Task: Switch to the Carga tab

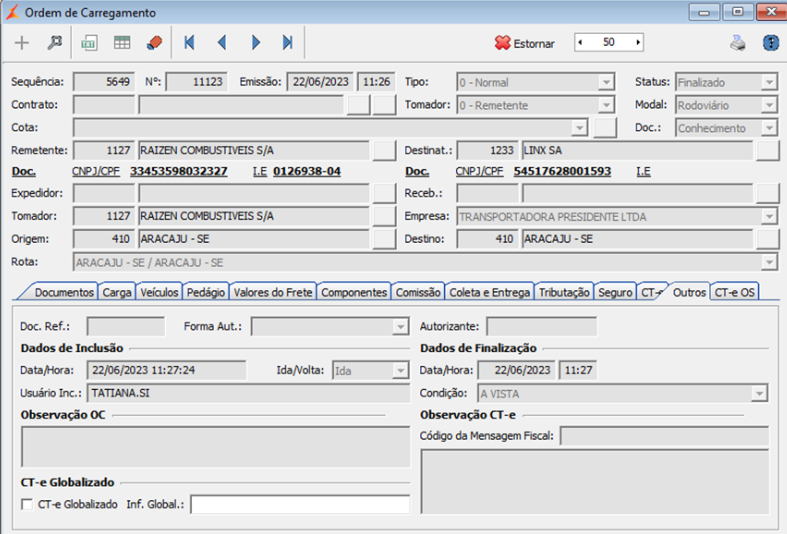Action: [x=116, y=292]
